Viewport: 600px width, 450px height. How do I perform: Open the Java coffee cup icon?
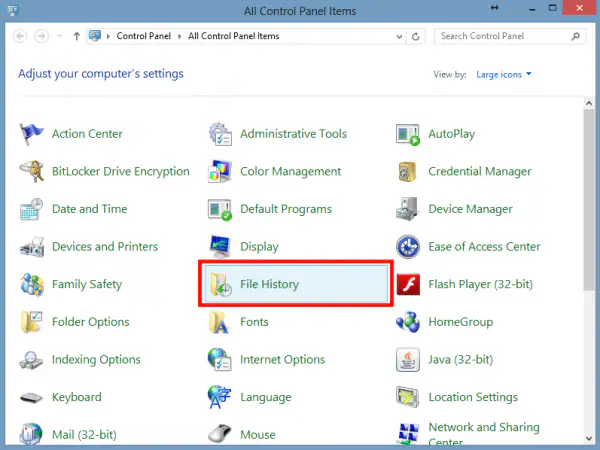408,360
